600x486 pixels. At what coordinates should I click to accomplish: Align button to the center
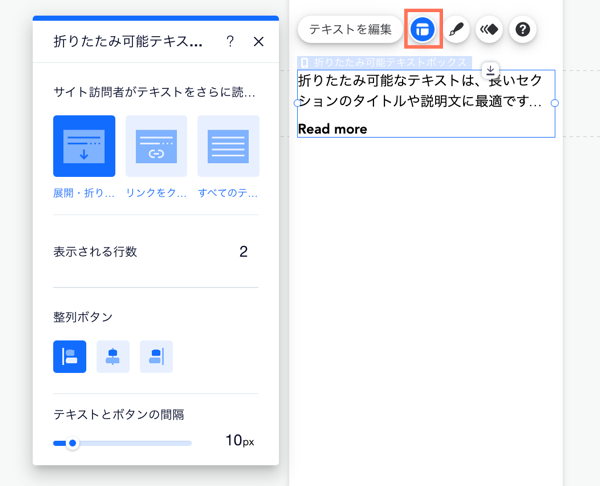(x=113, y=357)
